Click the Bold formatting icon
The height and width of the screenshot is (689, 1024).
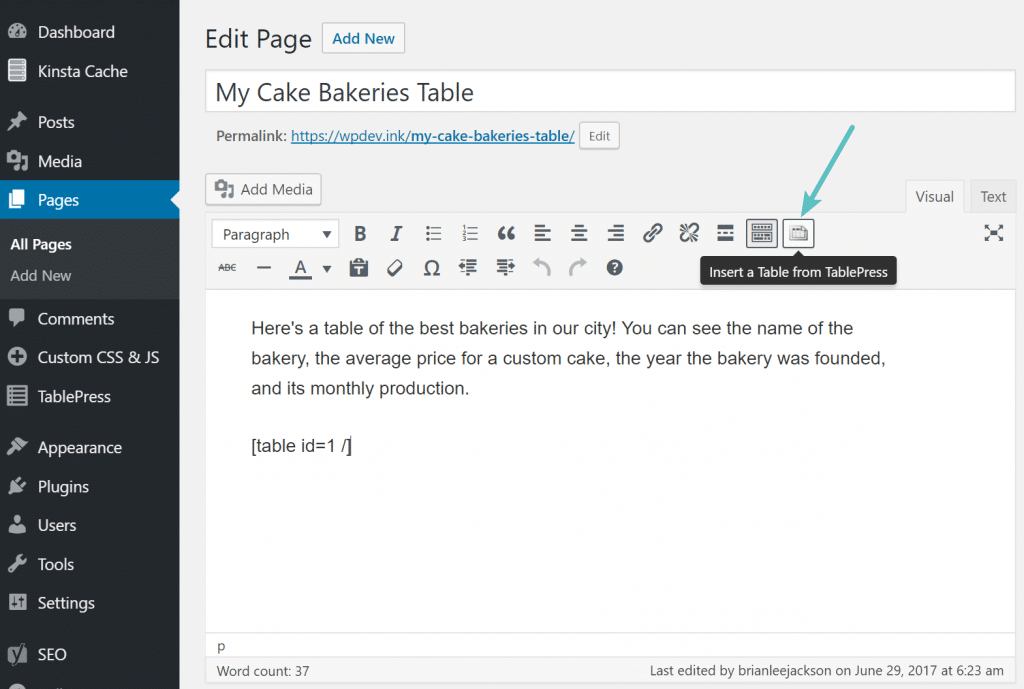(x=360, y=234)
